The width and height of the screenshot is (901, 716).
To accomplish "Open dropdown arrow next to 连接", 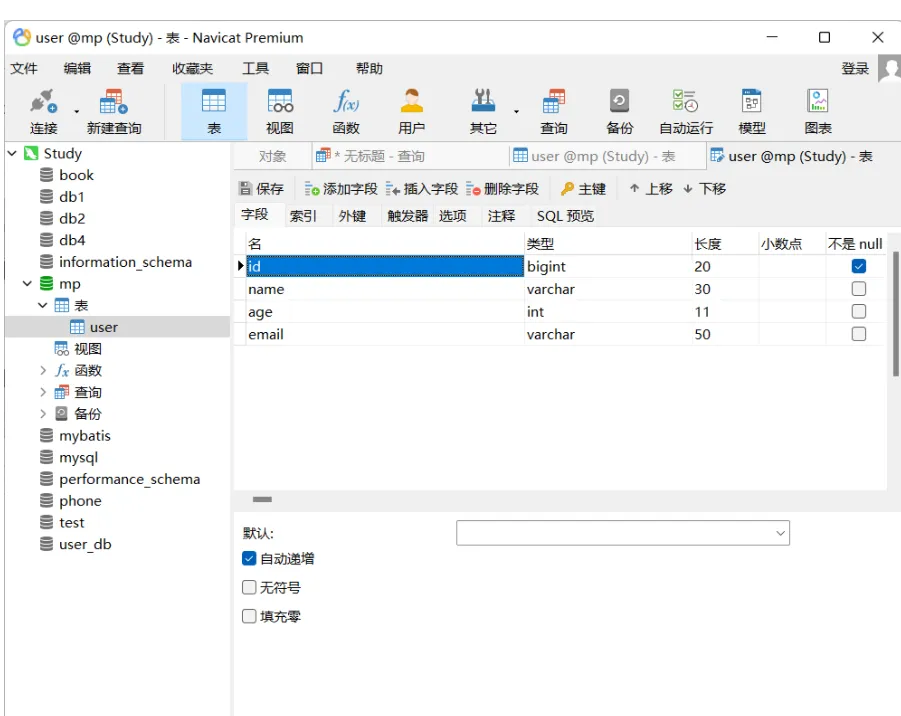I will tap(76, 111).
